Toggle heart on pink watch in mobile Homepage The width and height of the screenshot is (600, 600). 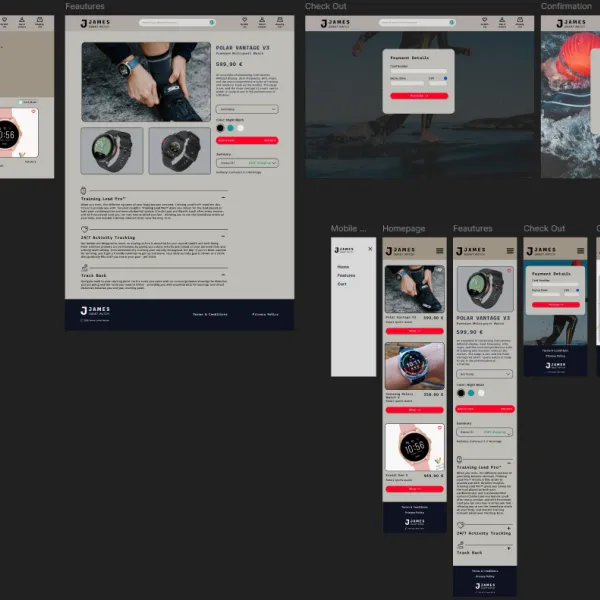440,428
